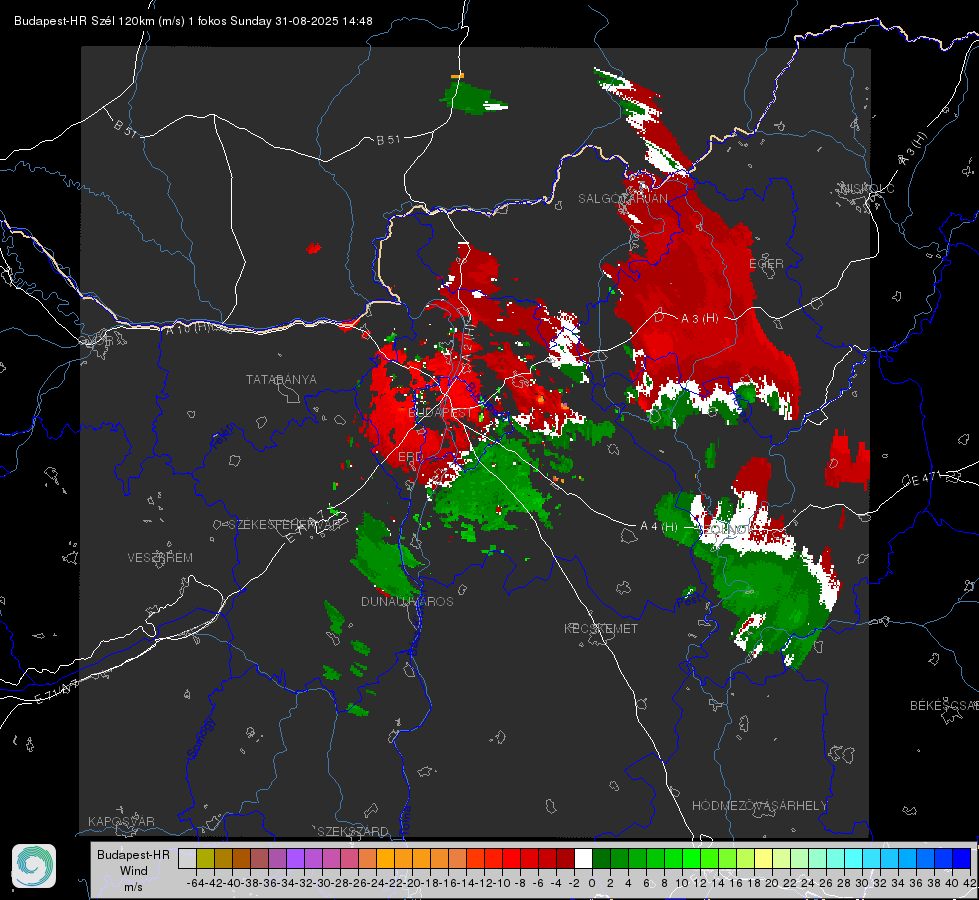Screen dimensions: 979x900
Task: Click the BUDAPEST city label
Action: click(x=440, y=413)
